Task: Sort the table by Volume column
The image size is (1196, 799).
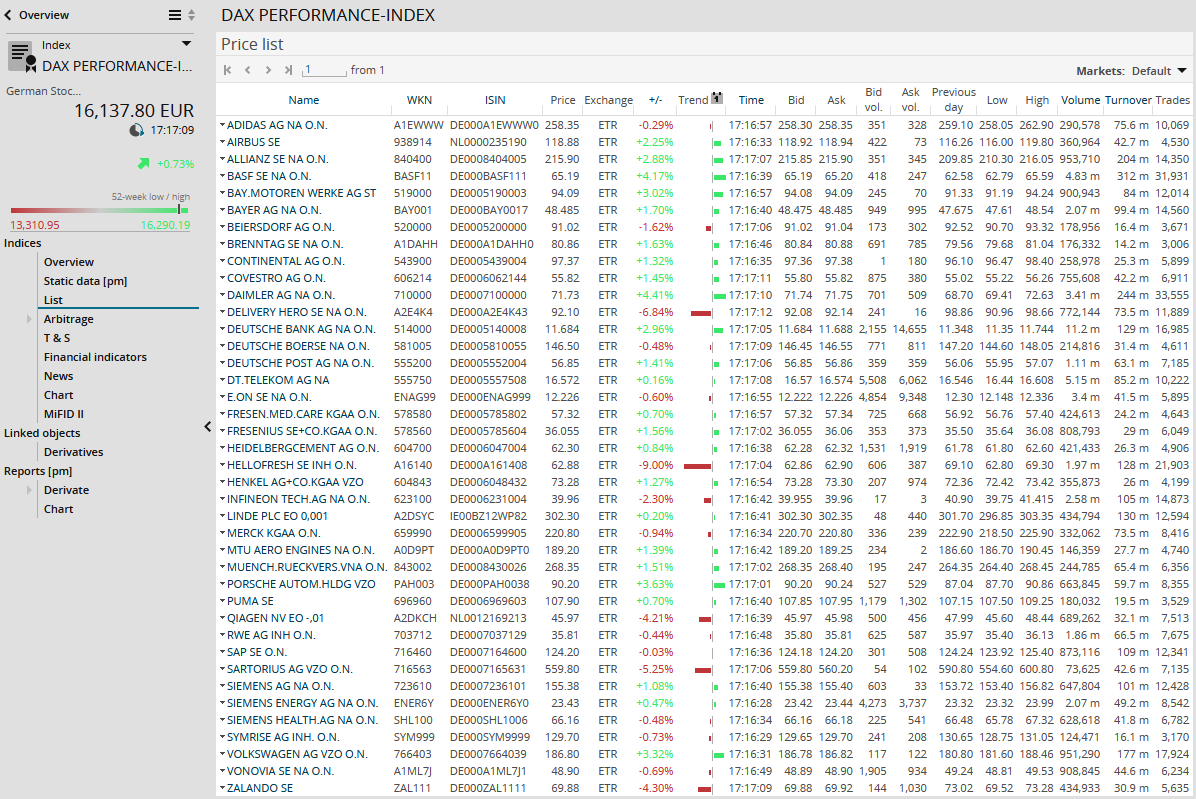Action: point(1080,100)
